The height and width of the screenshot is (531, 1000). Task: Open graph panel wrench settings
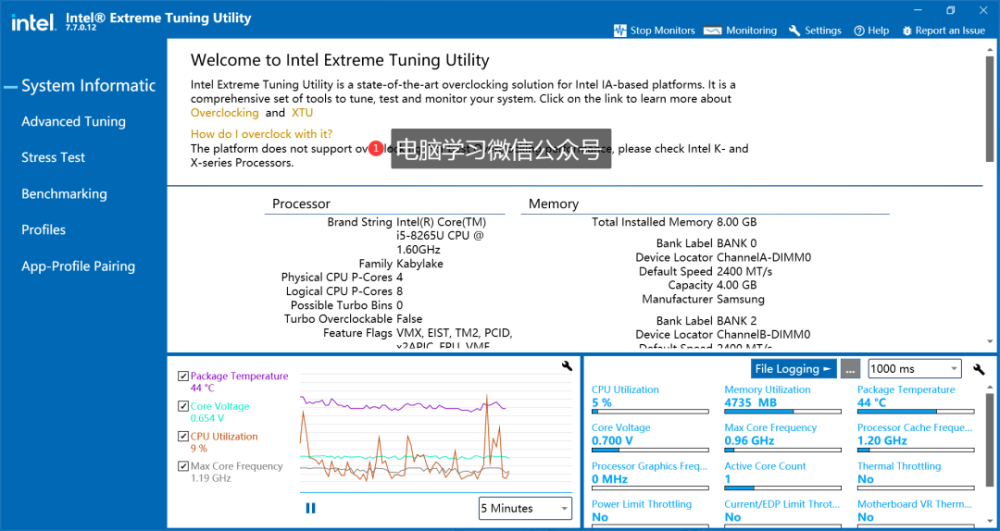[x=567, y=367]
